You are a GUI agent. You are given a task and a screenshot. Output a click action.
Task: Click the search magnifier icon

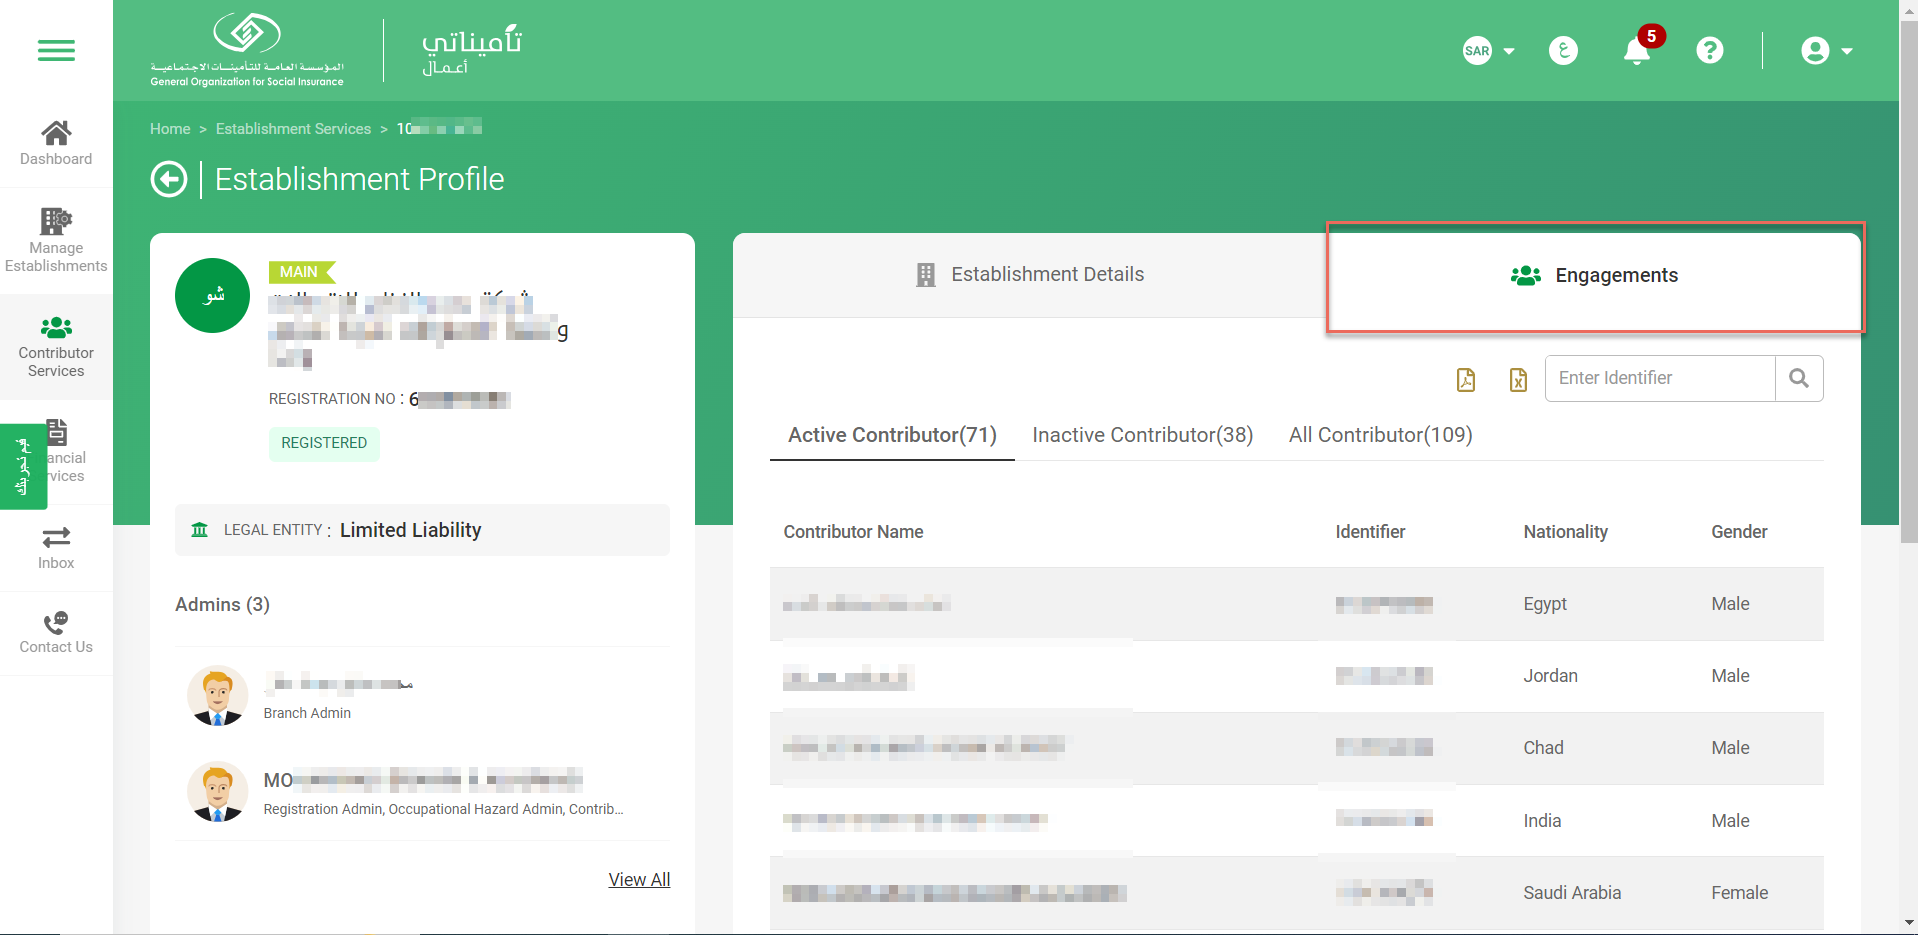[1799, 378]
